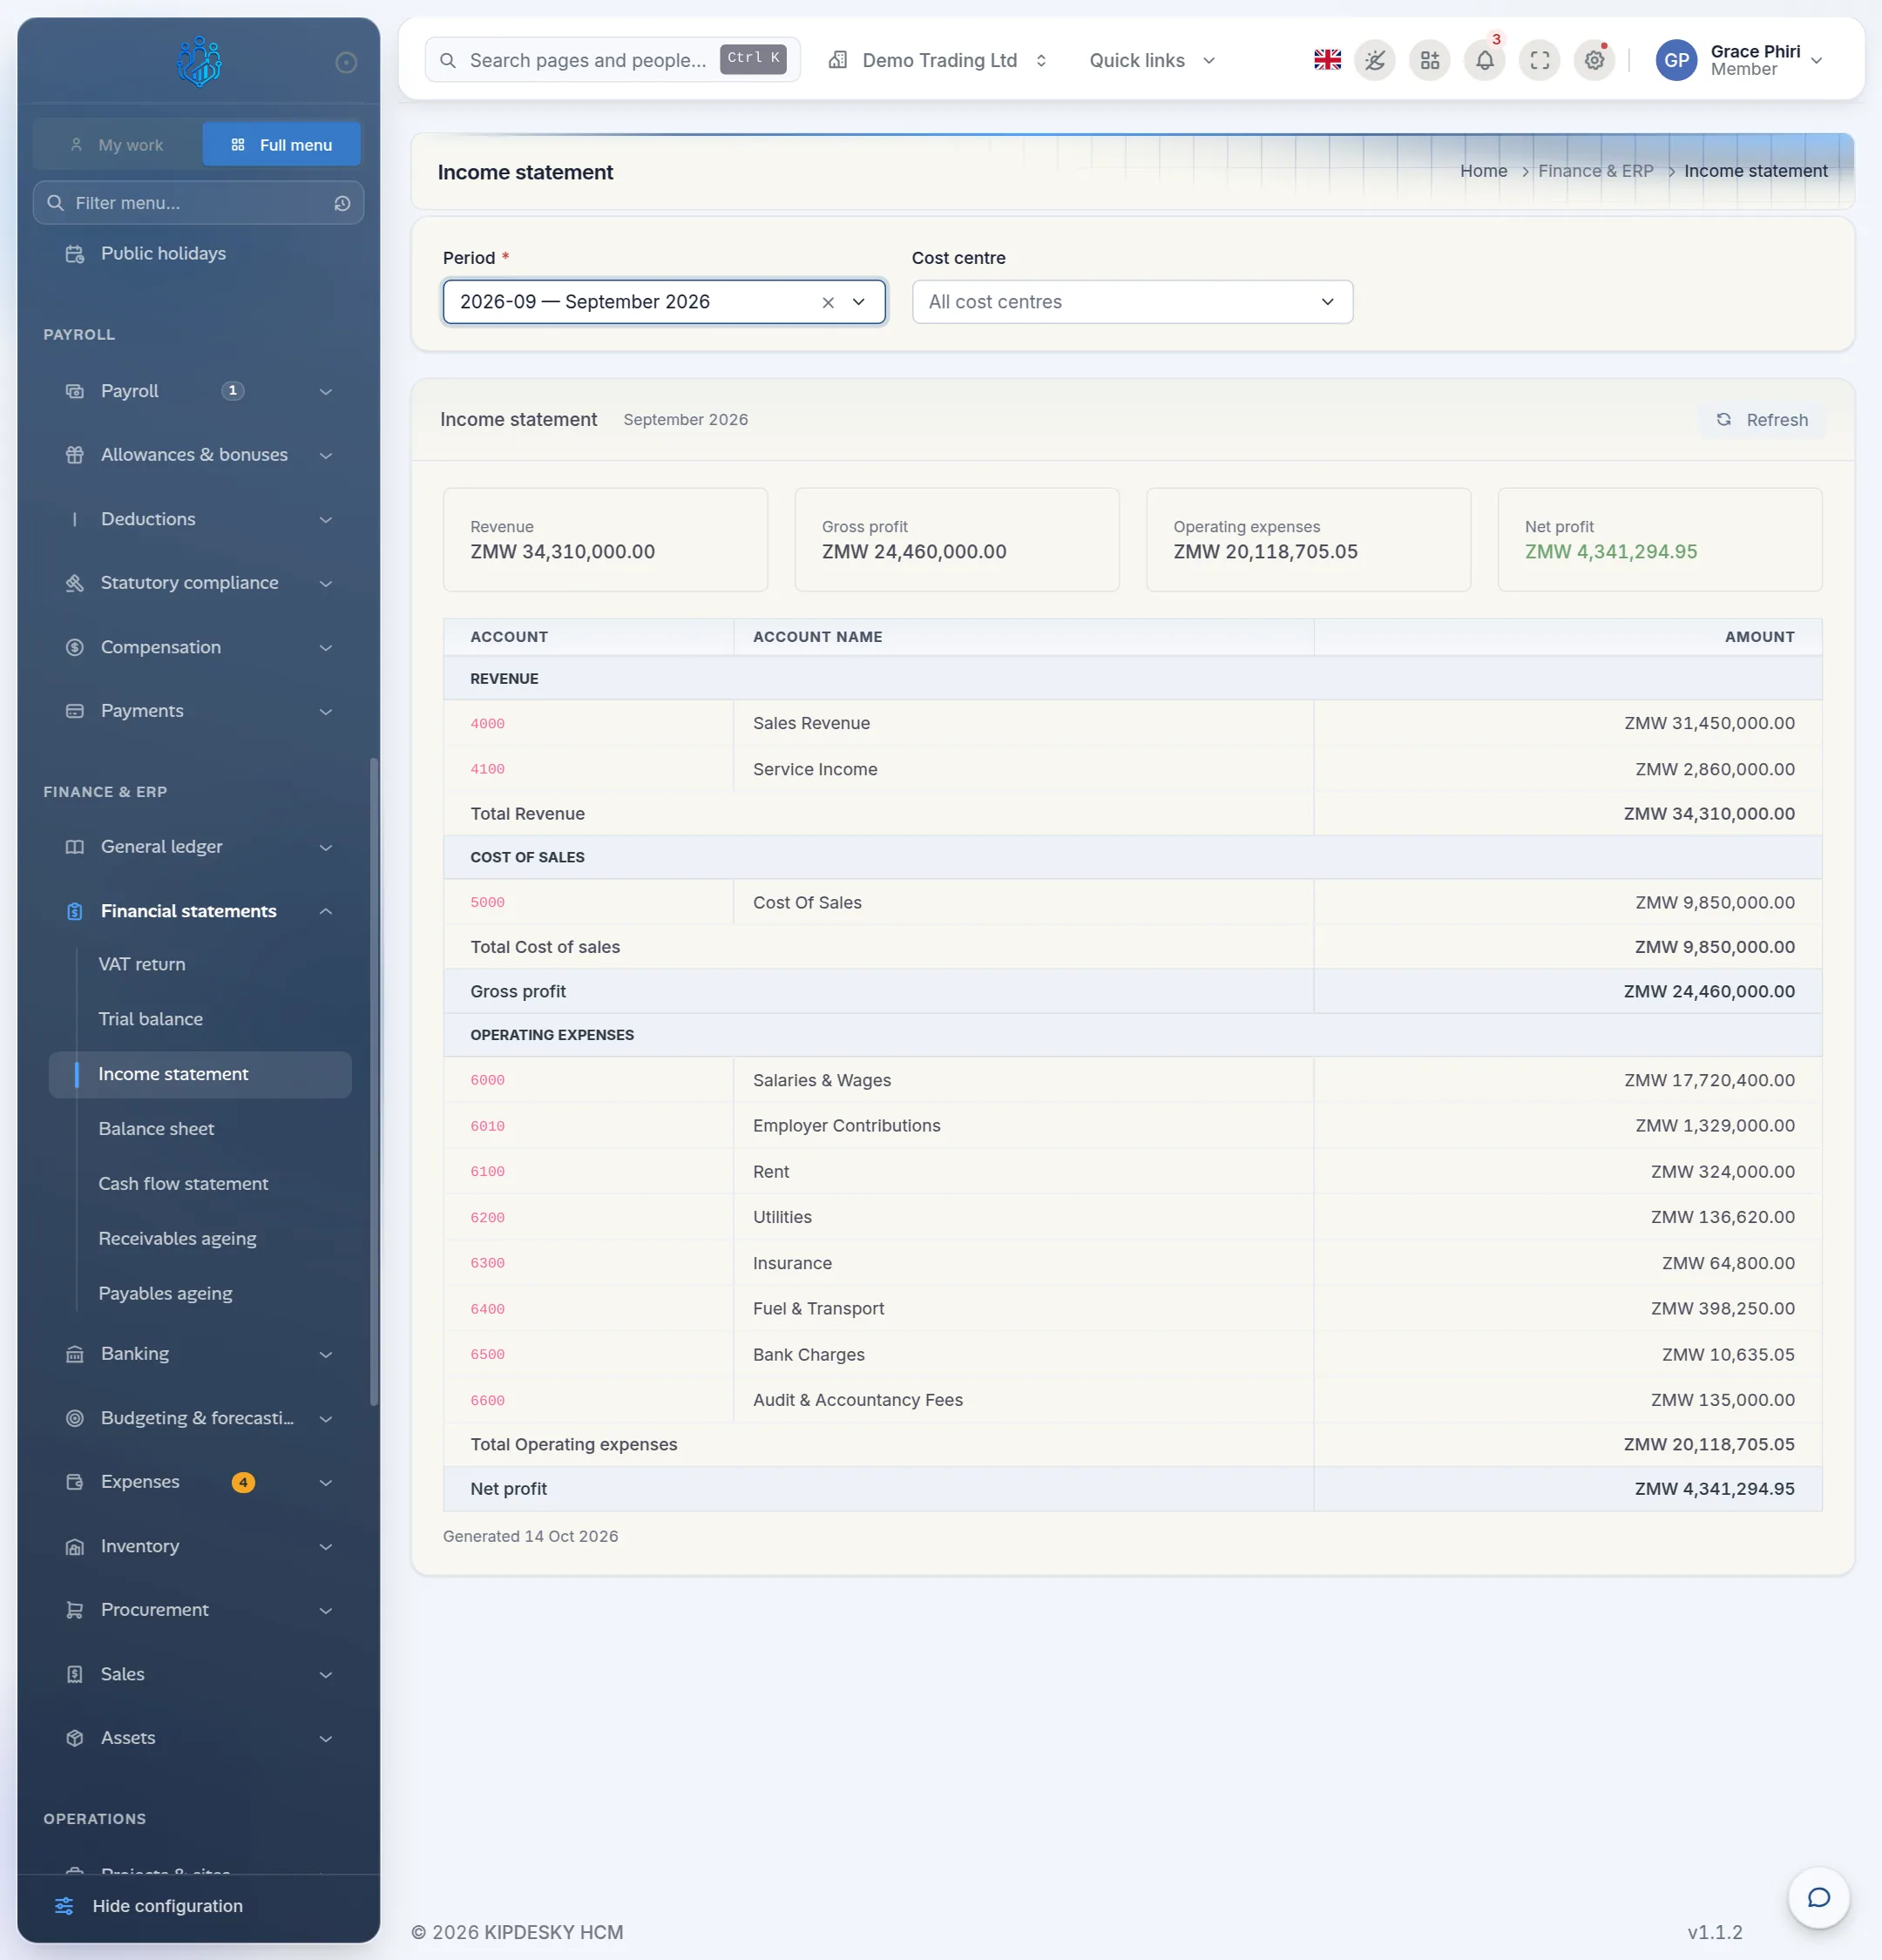Switch to the My work tab

pyautogui.click(x=117, y=144)
